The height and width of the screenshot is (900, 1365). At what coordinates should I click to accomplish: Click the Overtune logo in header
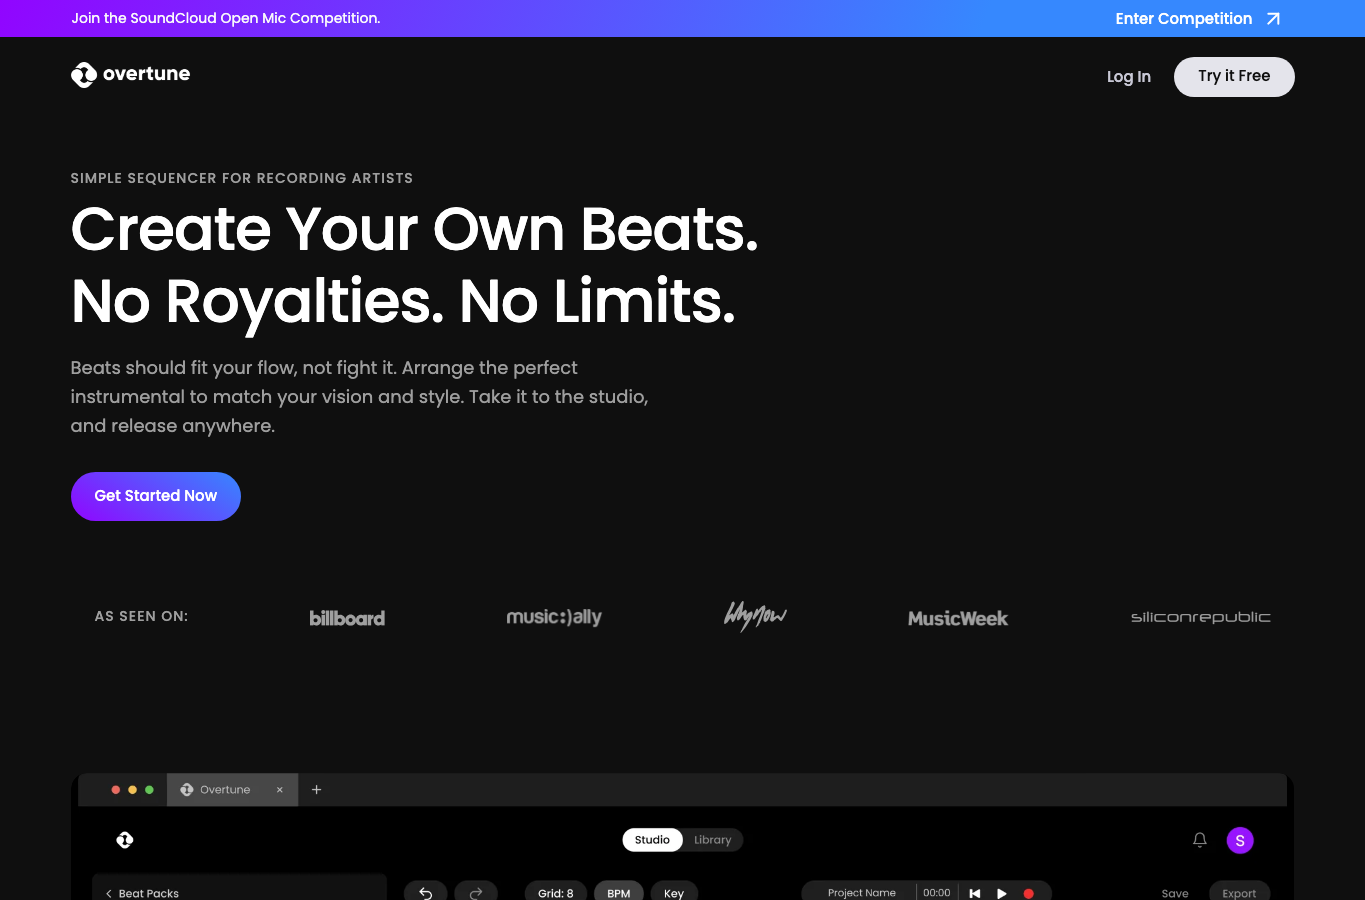coord(130,75)
